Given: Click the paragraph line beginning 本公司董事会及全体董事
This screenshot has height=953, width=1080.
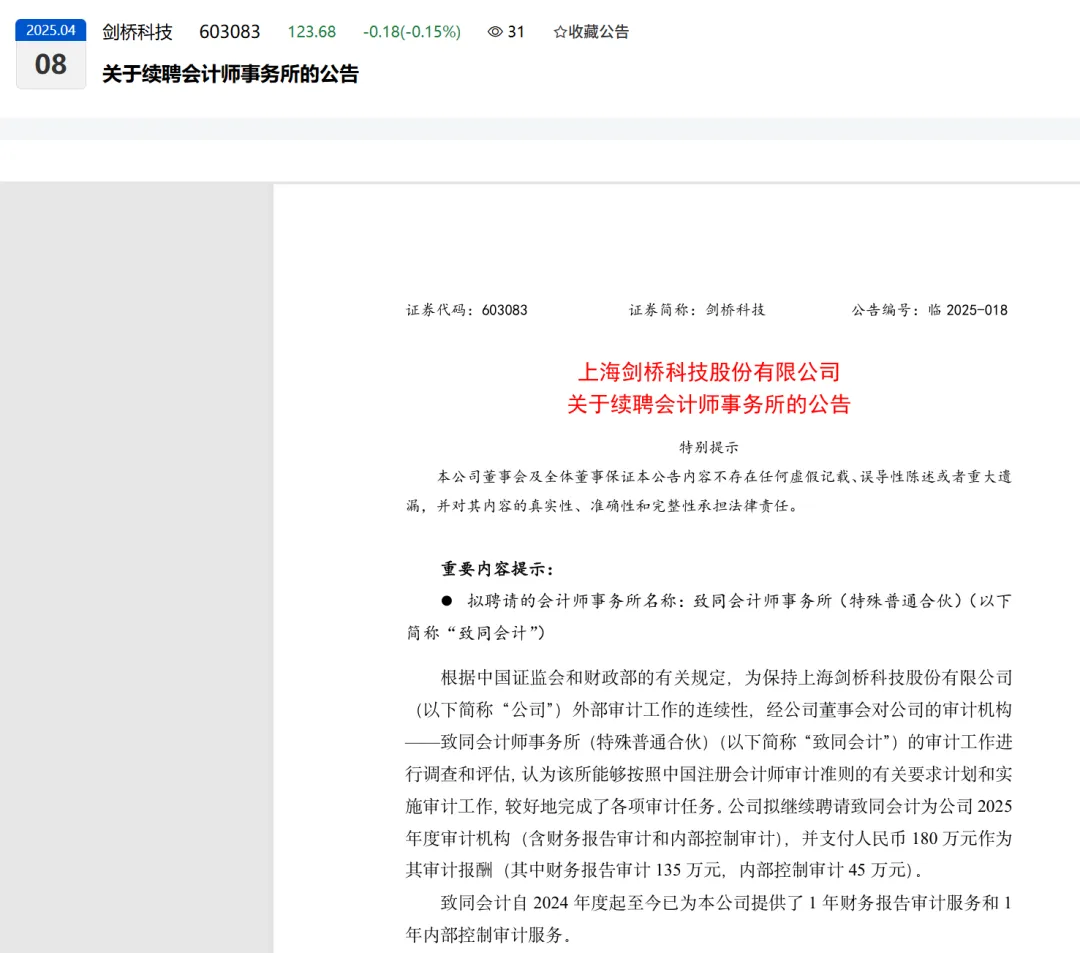Looking at the screenshot, I should point(725,476).
